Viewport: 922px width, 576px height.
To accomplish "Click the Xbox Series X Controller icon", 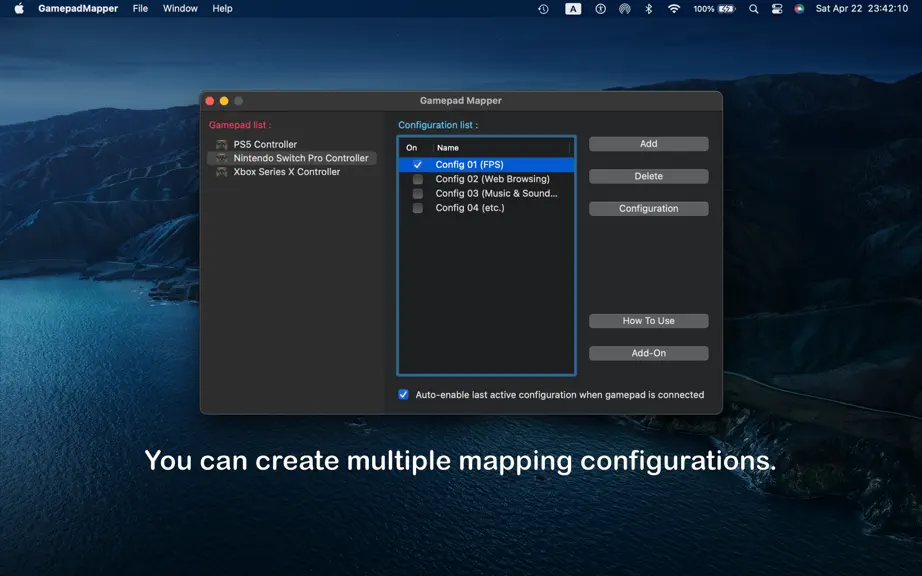I will point(222,172).
